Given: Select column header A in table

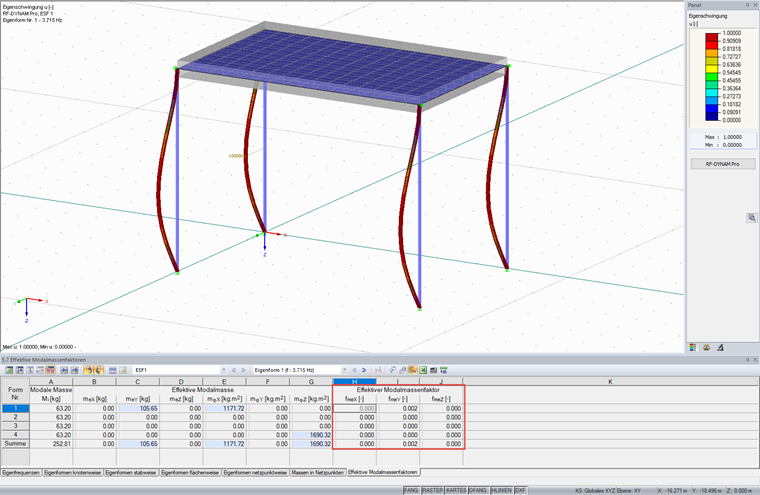Looking at the screenshot, I should [x=51, y=382].
